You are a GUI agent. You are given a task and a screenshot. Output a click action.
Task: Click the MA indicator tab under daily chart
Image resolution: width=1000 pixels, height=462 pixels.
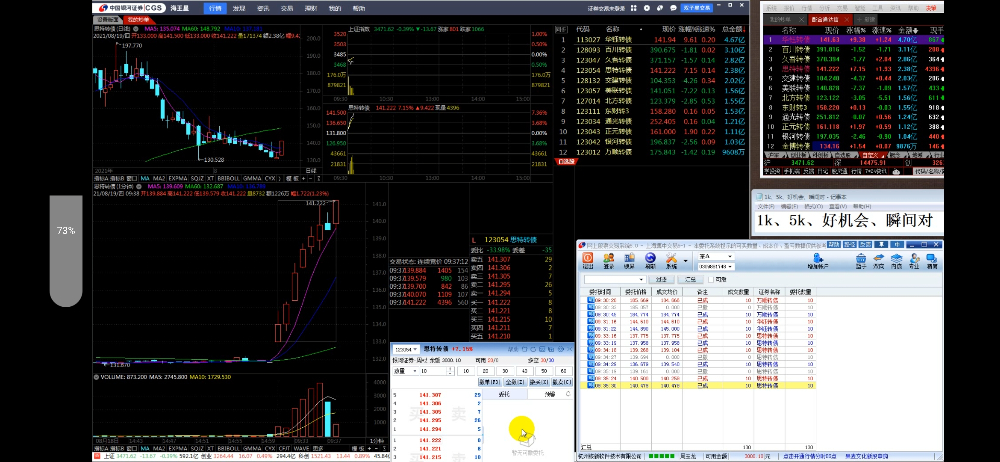point(145,179)
